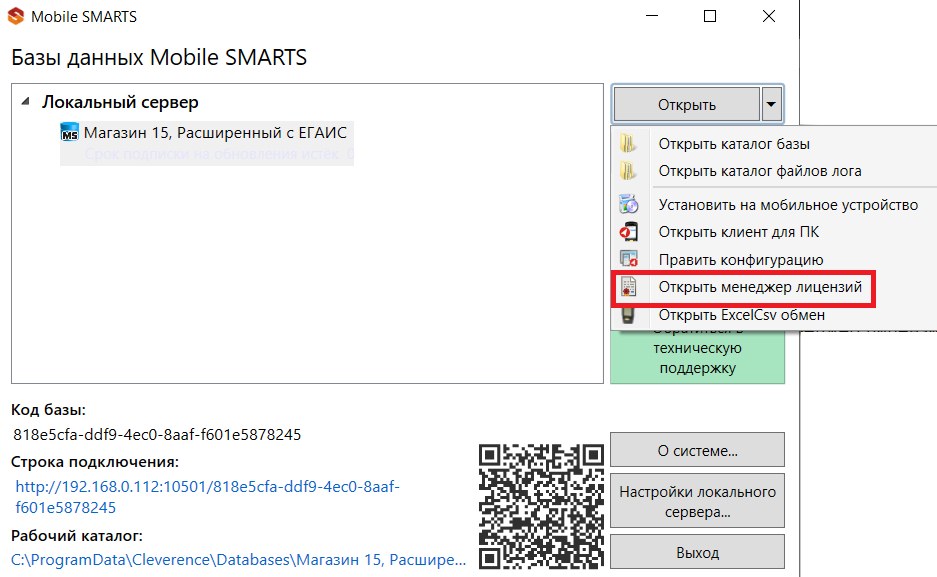Click the Mobile SMARTS logo in title bar

[x=16, y=16]
